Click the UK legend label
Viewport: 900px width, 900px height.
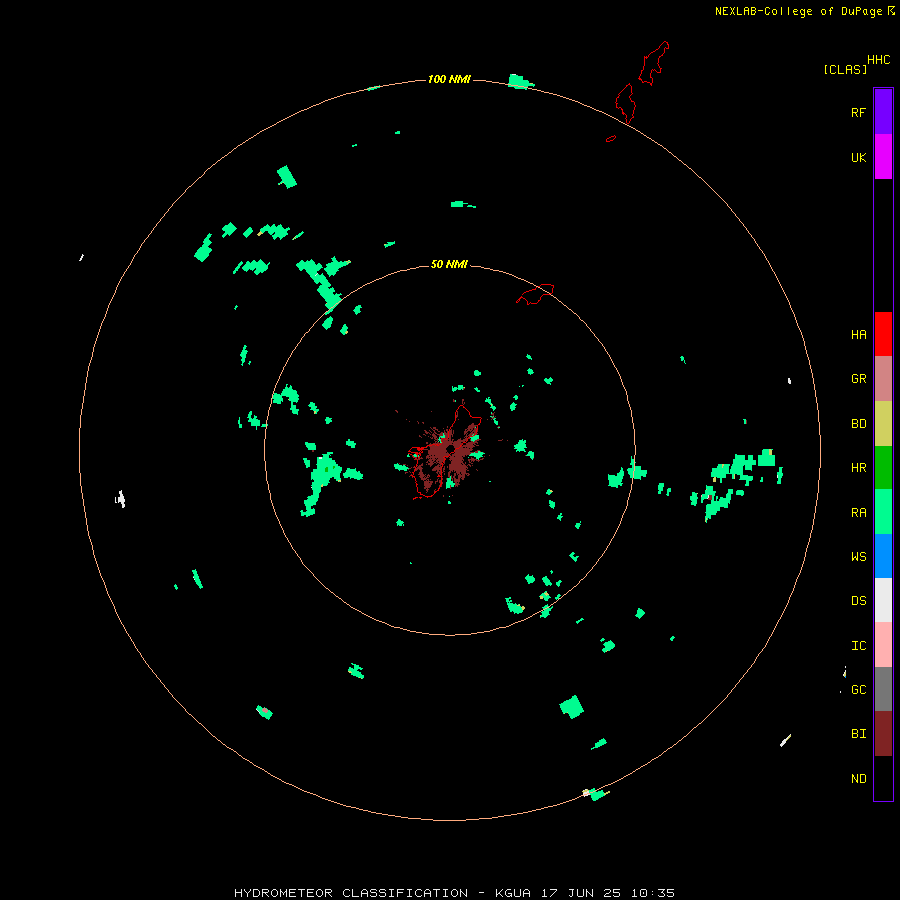(x=858, y=157)
